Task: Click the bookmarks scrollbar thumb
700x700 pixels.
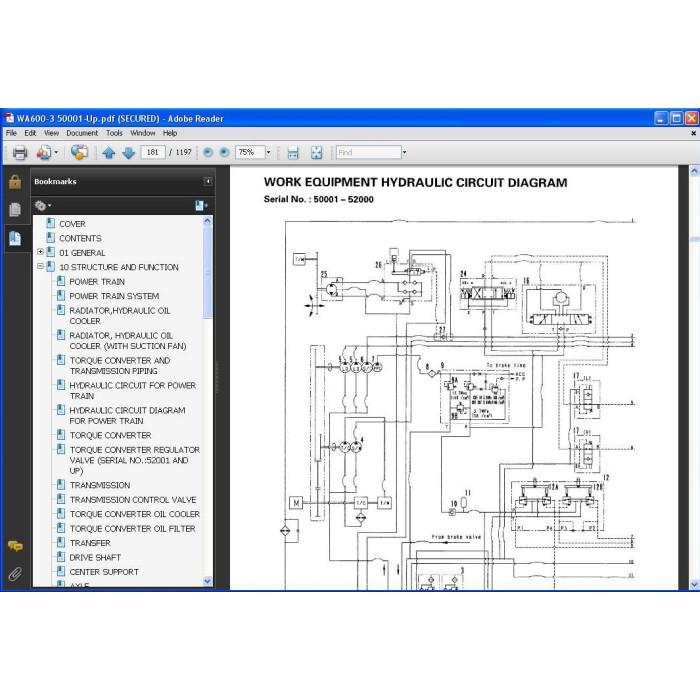Action: pyautogui.click(x=207, y=272)
